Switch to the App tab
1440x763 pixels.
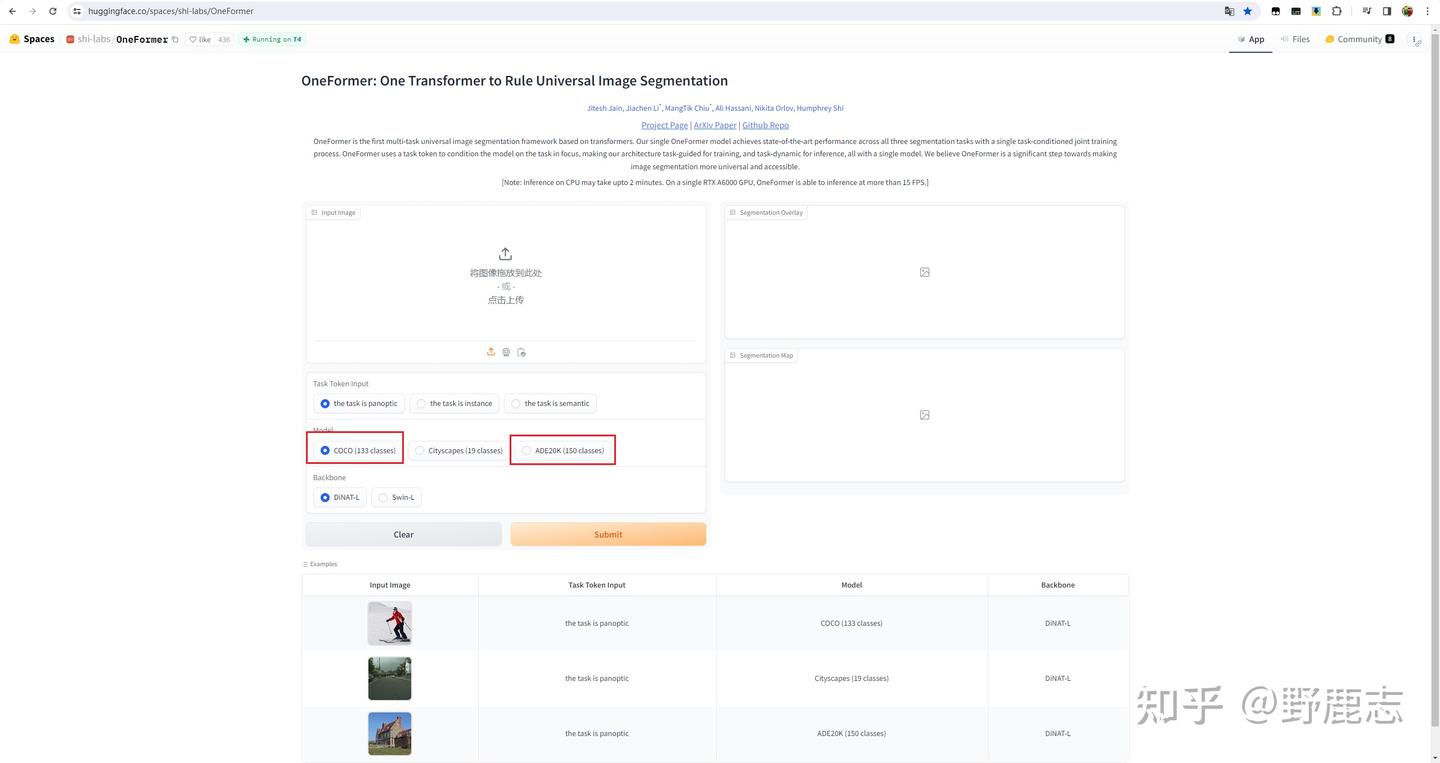click(1250, 39)
